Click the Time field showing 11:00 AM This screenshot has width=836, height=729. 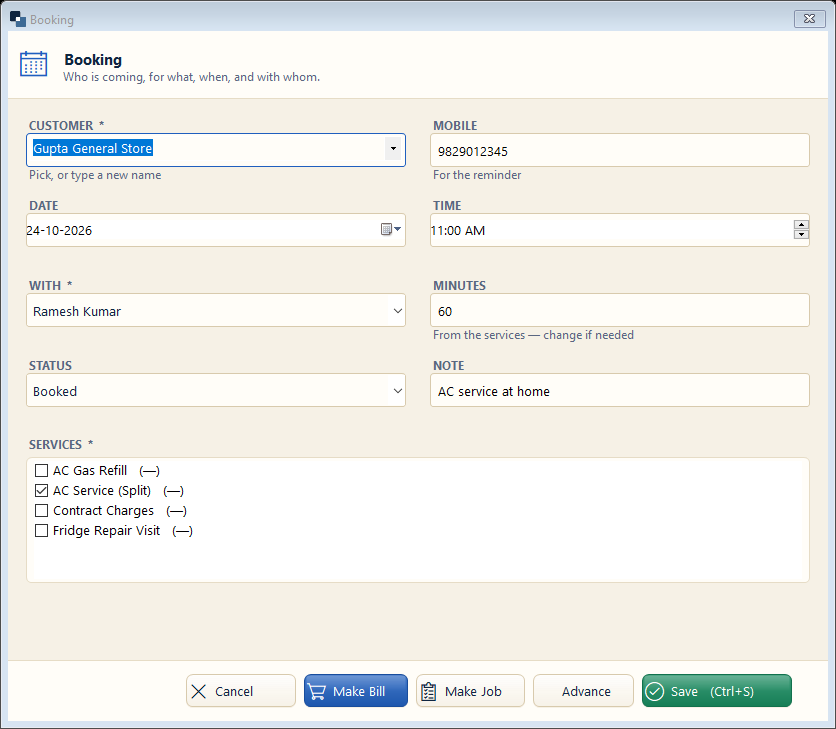(x=458, y=230)
